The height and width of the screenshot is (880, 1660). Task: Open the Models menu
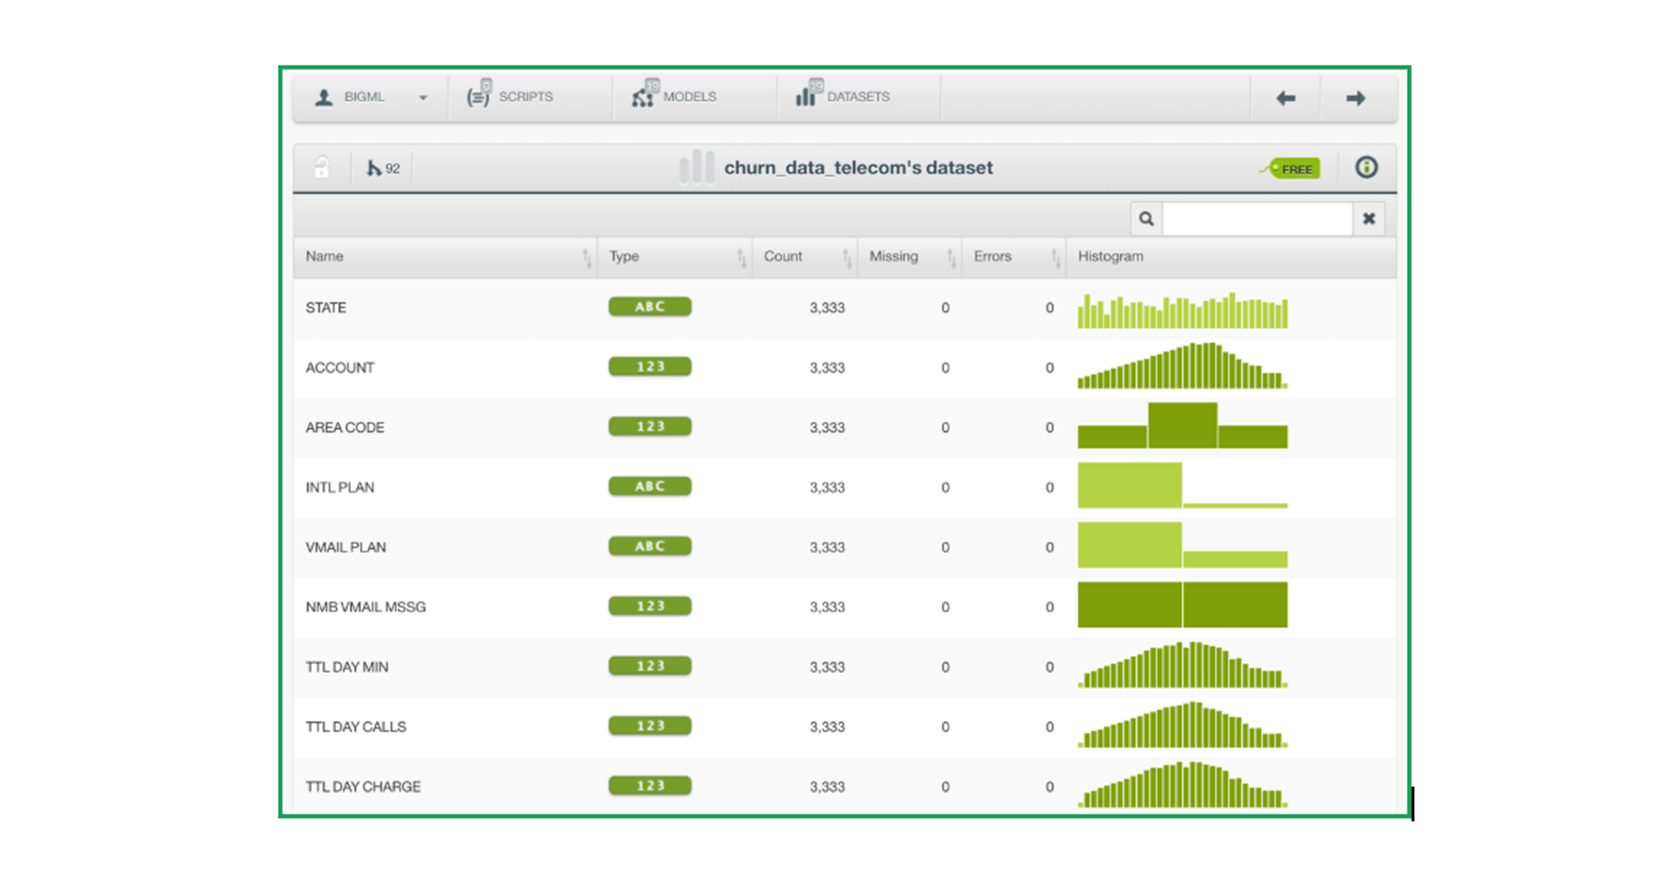(x=675, y=97)
